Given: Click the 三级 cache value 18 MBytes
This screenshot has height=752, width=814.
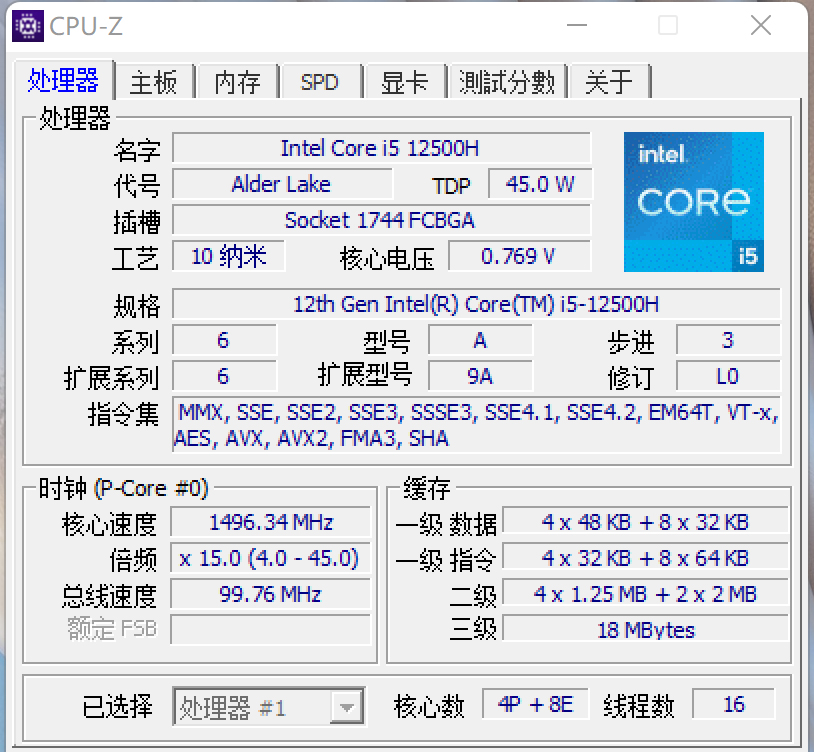Looking at the screenshot, I should click(x=646, y=629).
